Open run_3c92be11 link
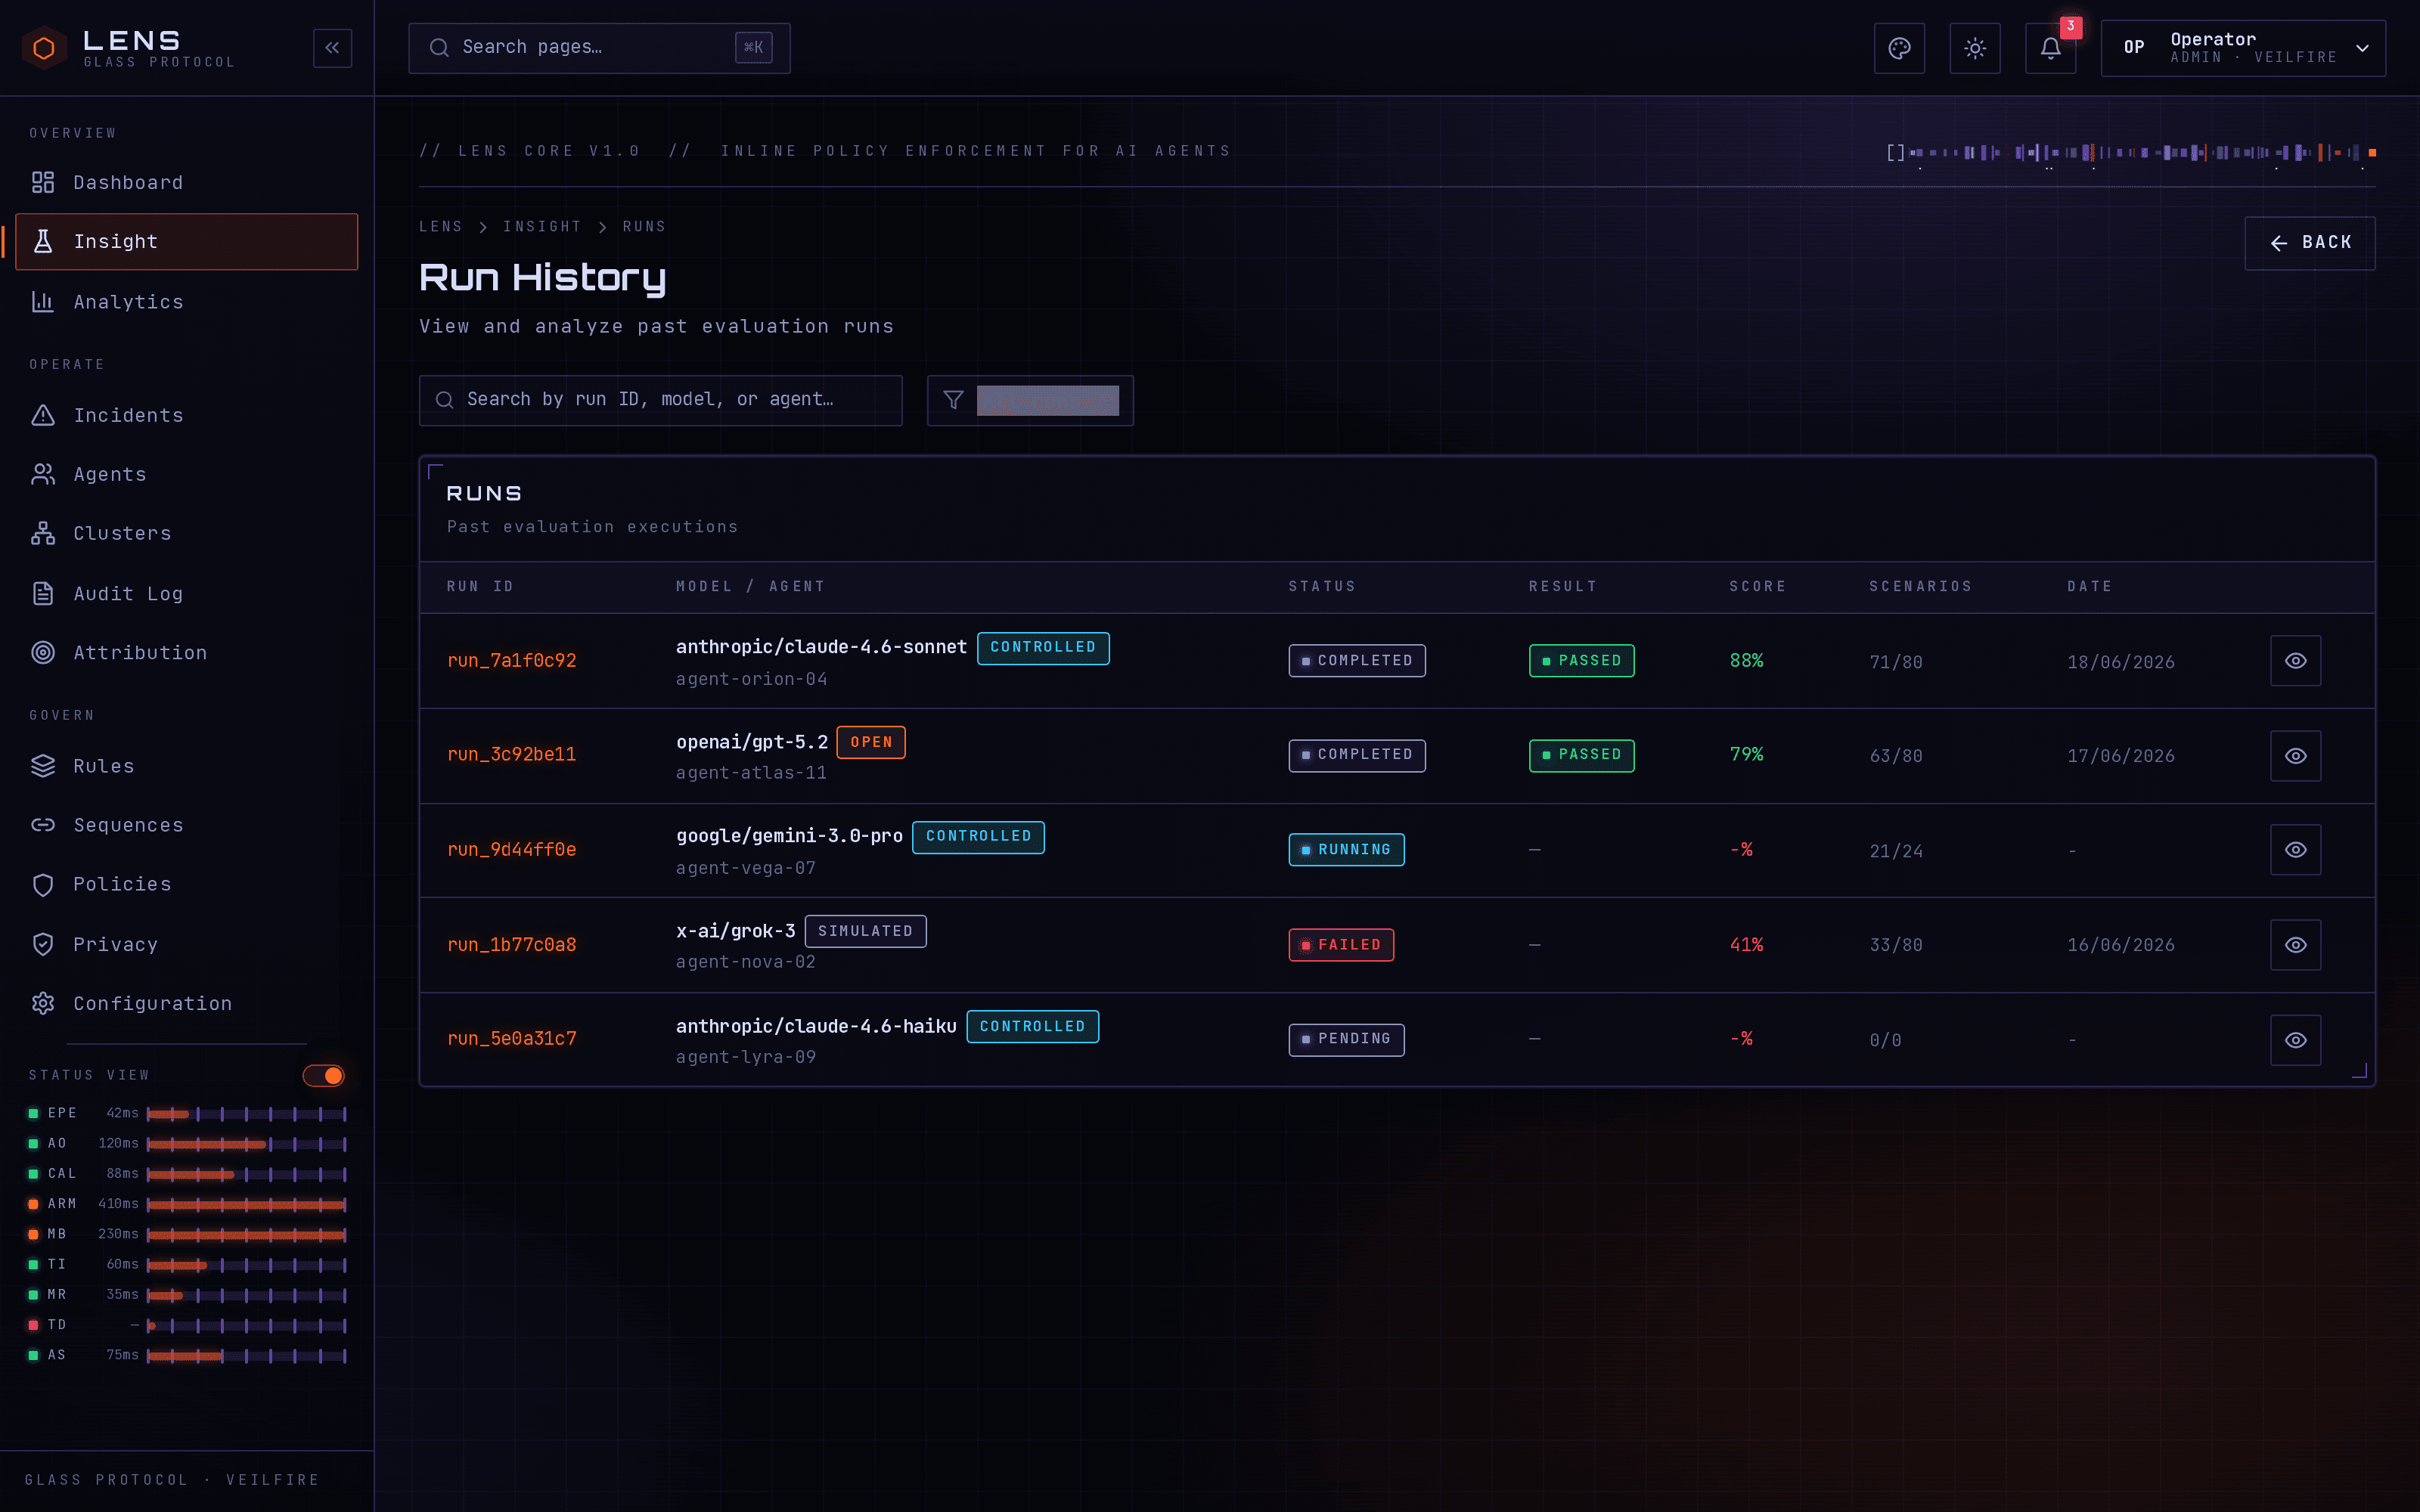2420x1512 pixels. click(512, 755)
